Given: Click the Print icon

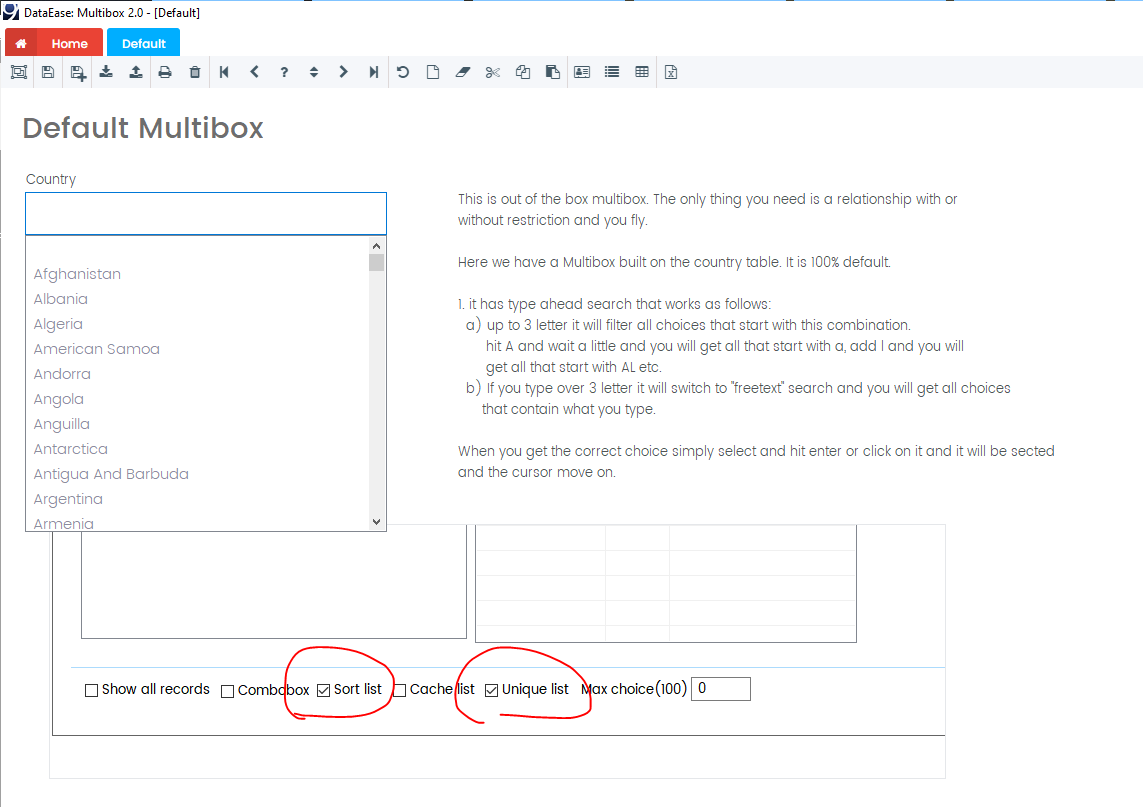Looking at the screenshot, I should (165, 72).
